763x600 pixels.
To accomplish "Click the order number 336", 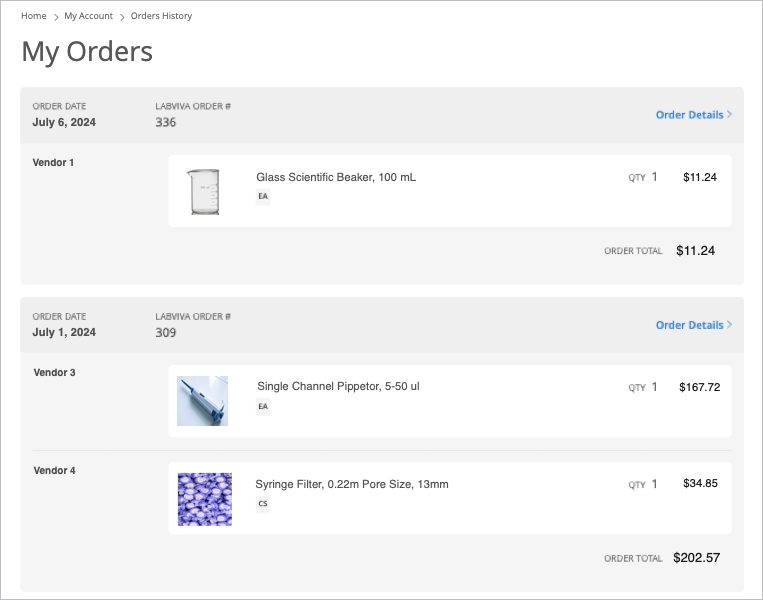I will (x=165, y=122).
